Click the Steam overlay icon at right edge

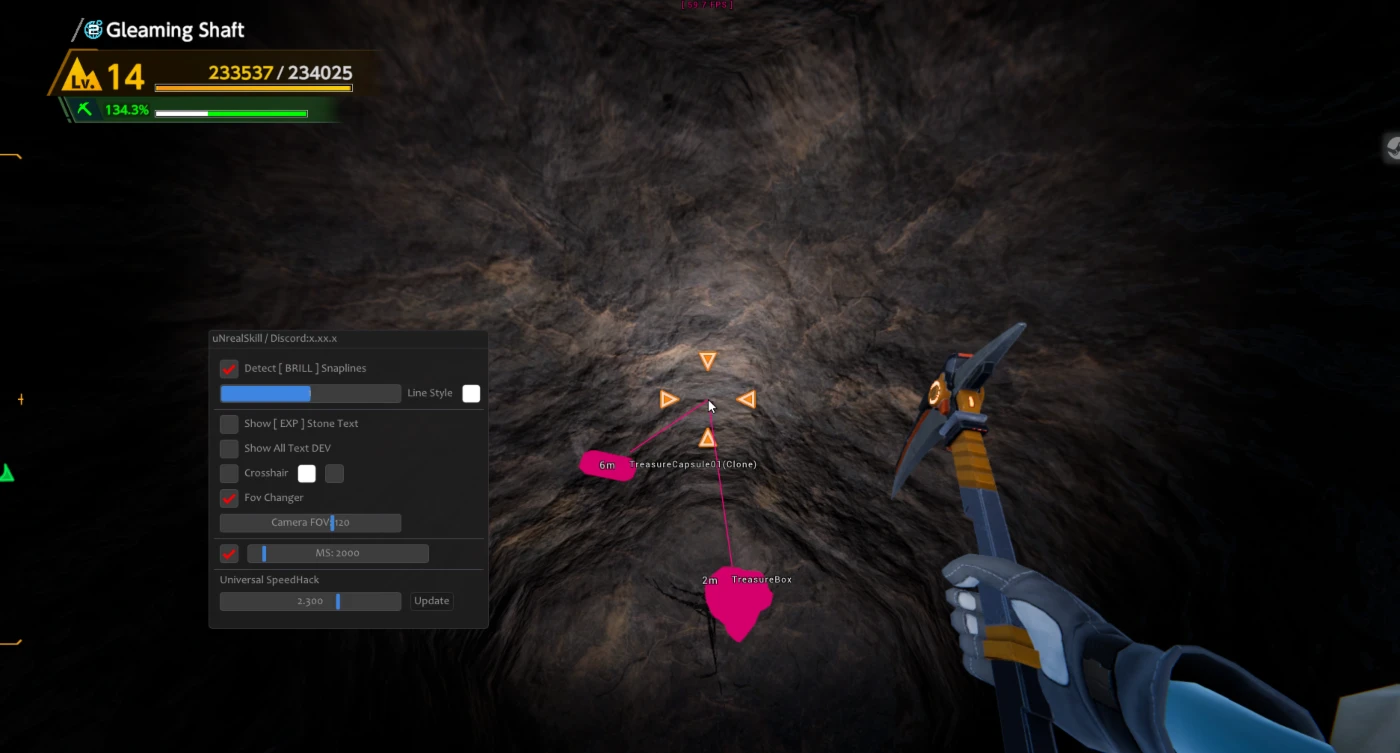coord(1392,149)
